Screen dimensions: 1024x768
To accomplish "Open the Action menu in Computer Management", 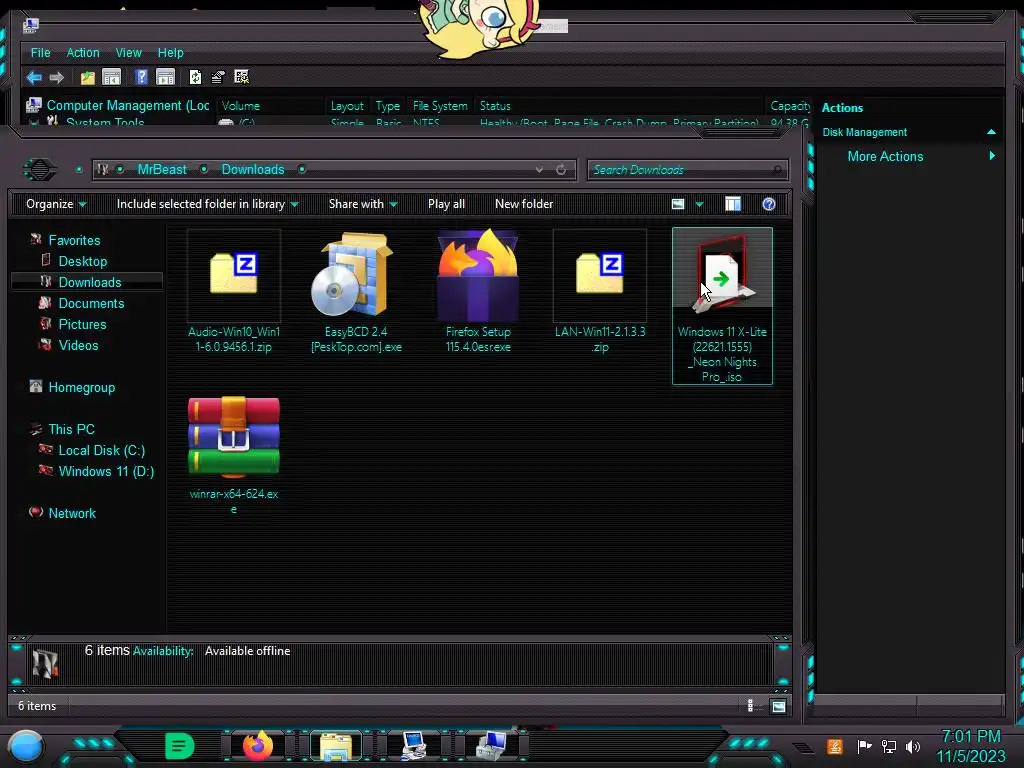I will pyautogui.click(x=83, y=53).
